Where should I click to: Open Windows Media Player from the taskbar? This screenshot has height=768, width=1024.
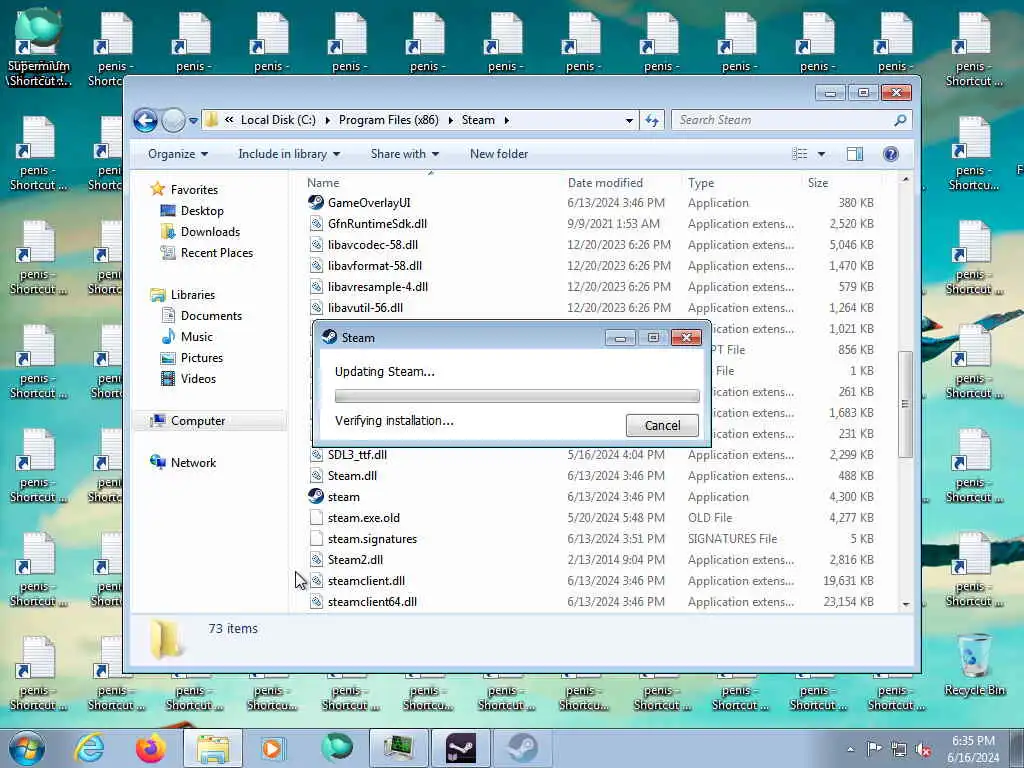[272, 748]
